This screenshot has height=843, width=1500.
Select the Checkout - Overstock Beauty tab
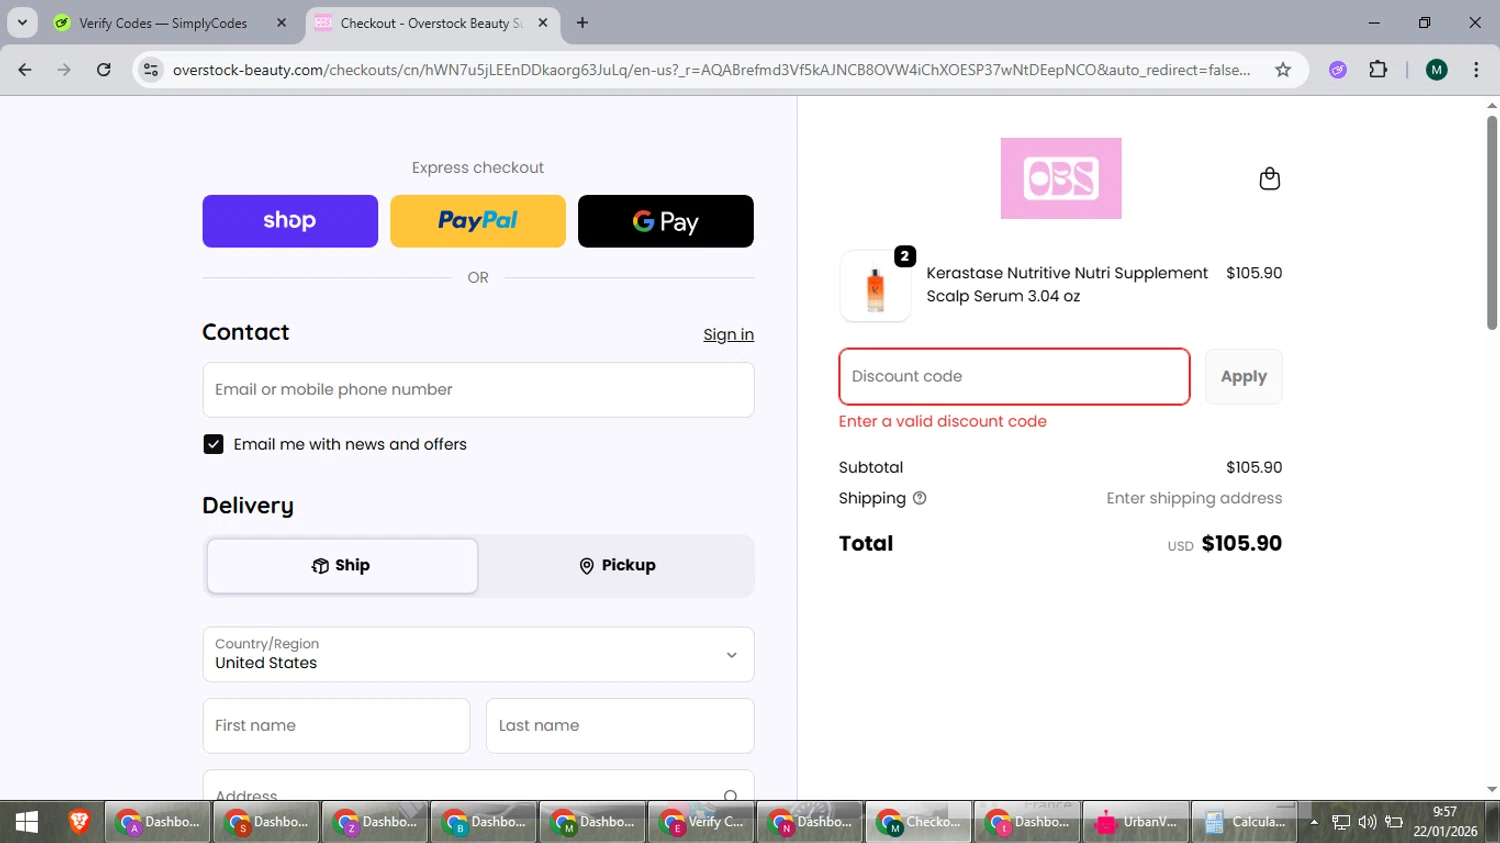pos(430,23)
